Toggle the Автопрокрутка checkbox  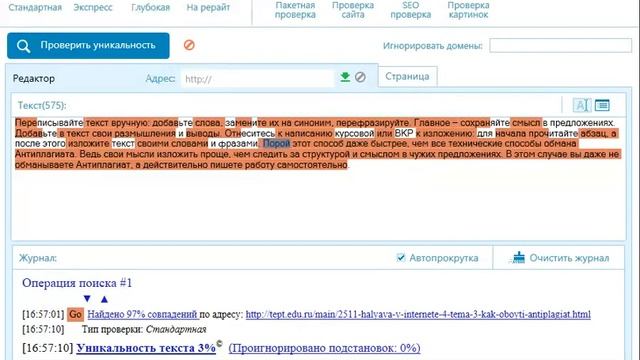pos(401,258)
